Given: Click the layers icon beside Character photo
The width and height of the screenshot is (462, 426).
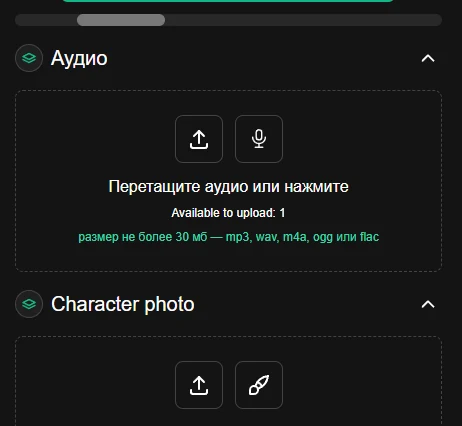Looking at the screenshot, I should tap(29, 304).
